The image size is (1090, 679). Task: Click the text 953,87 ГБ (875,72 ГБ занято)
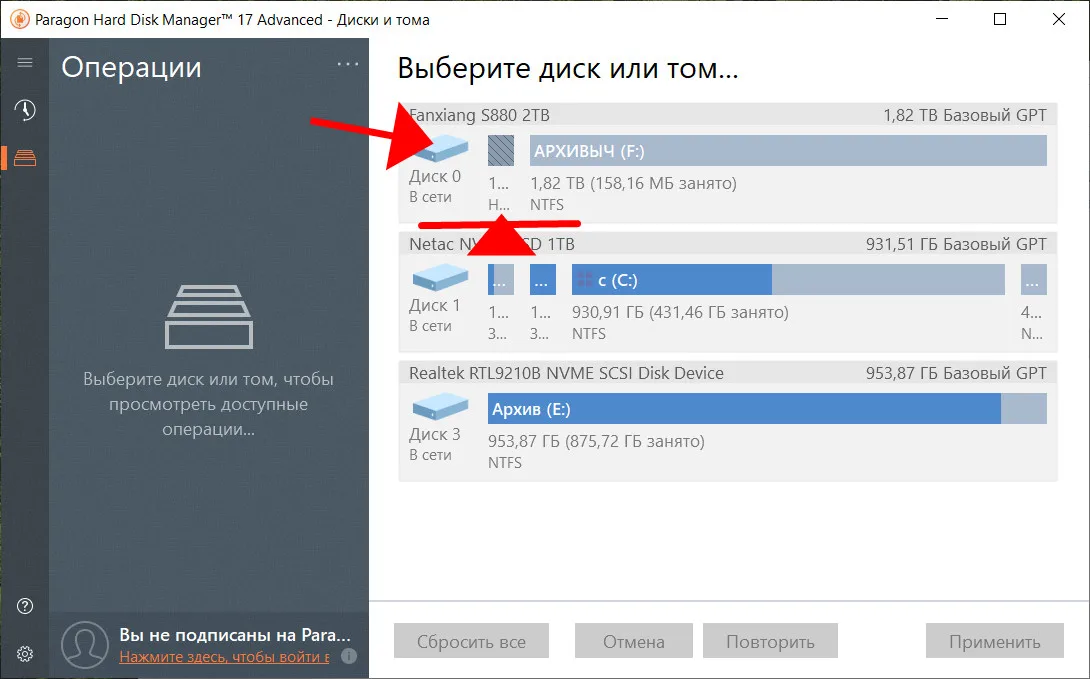[x=596, y=441]
